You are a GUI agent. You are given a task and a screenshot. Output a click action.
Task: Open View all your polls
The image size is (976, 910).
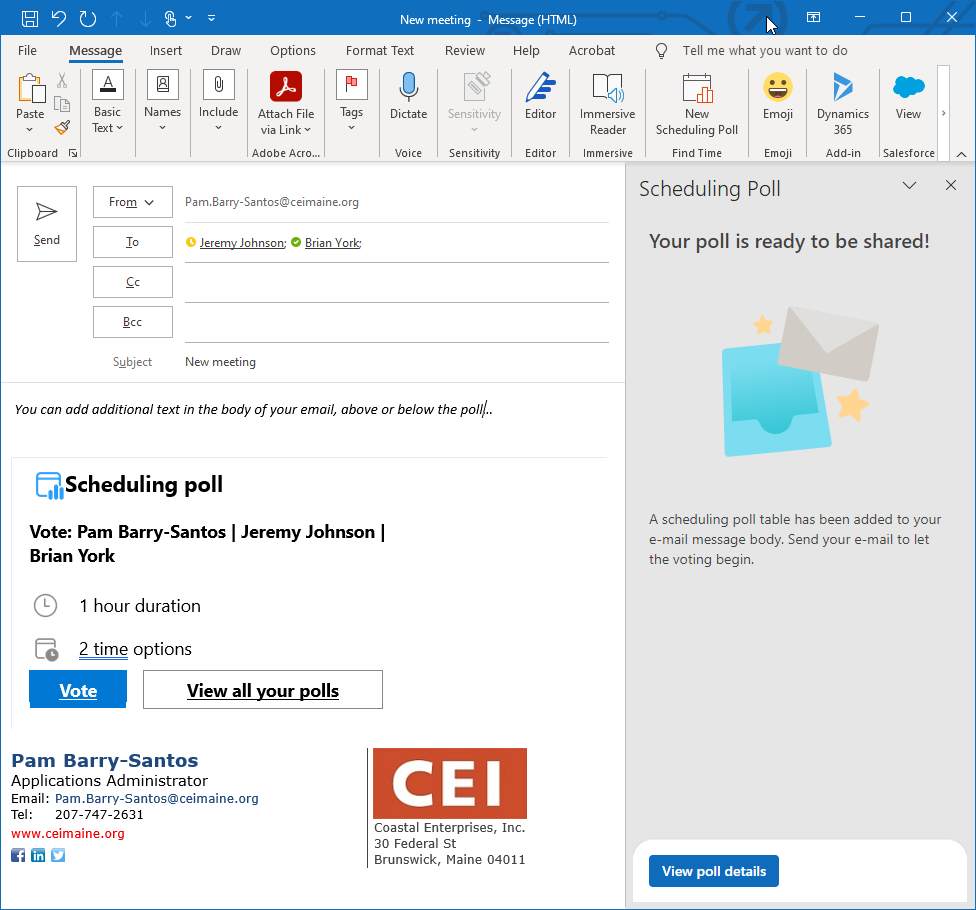pos(263,690)
